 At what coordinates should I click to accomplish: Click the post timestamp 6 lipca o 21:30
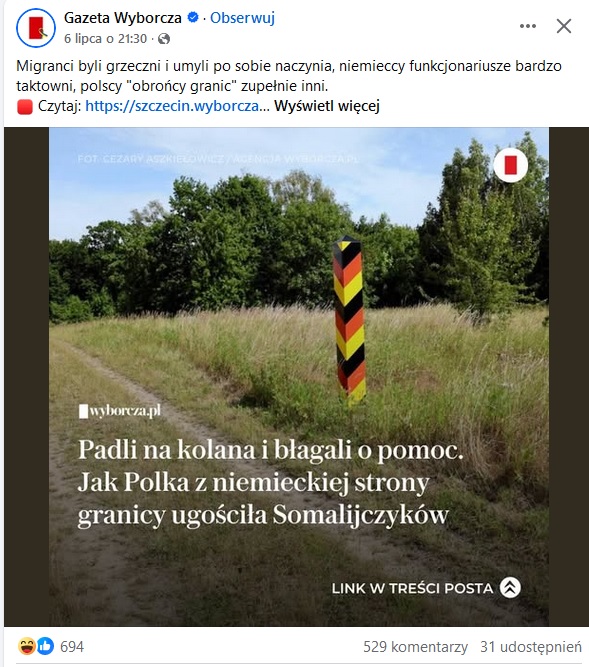point(105,39)
